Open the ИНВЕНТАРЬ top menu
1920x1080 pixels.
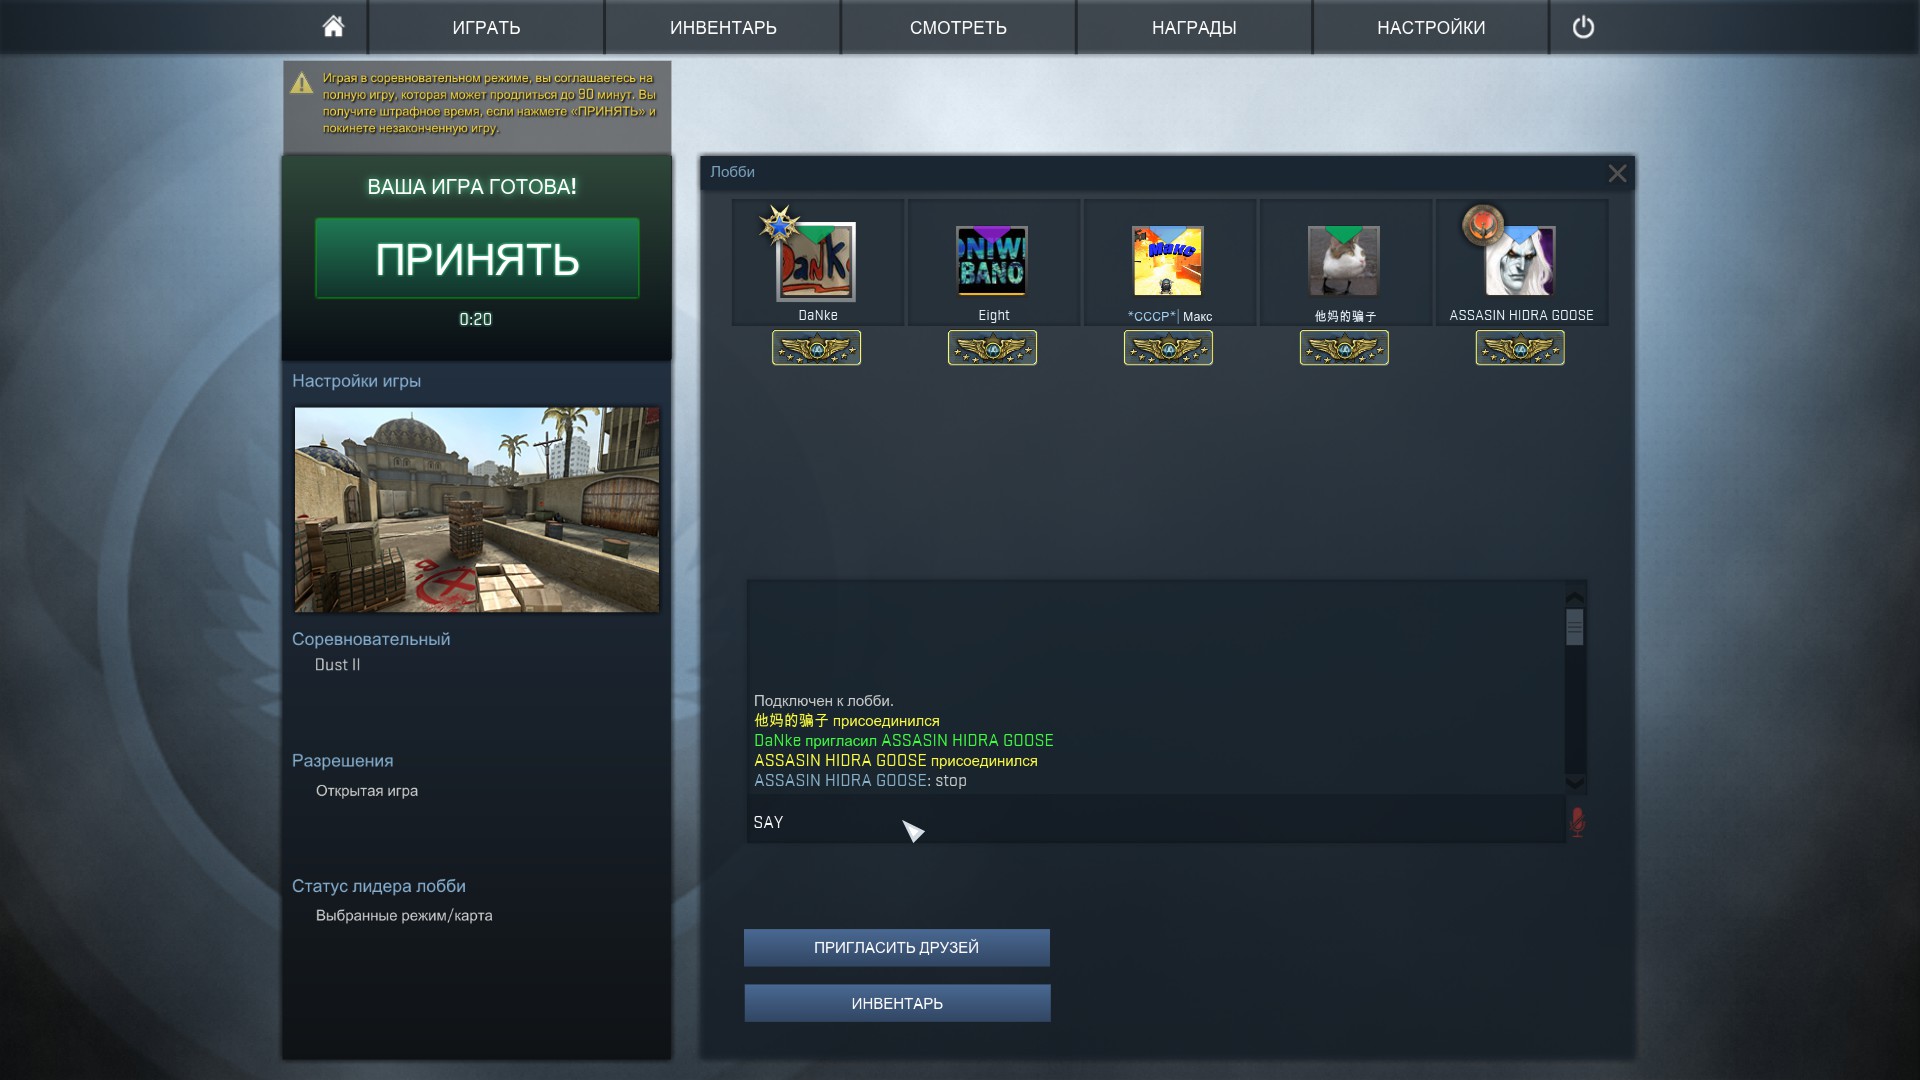722,27
